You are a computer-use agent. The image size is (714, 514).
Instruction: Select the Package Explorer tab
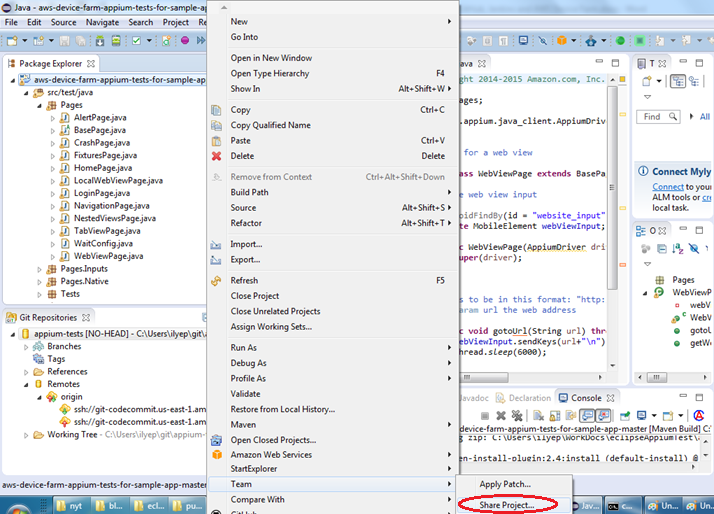[x=51, y=64]
